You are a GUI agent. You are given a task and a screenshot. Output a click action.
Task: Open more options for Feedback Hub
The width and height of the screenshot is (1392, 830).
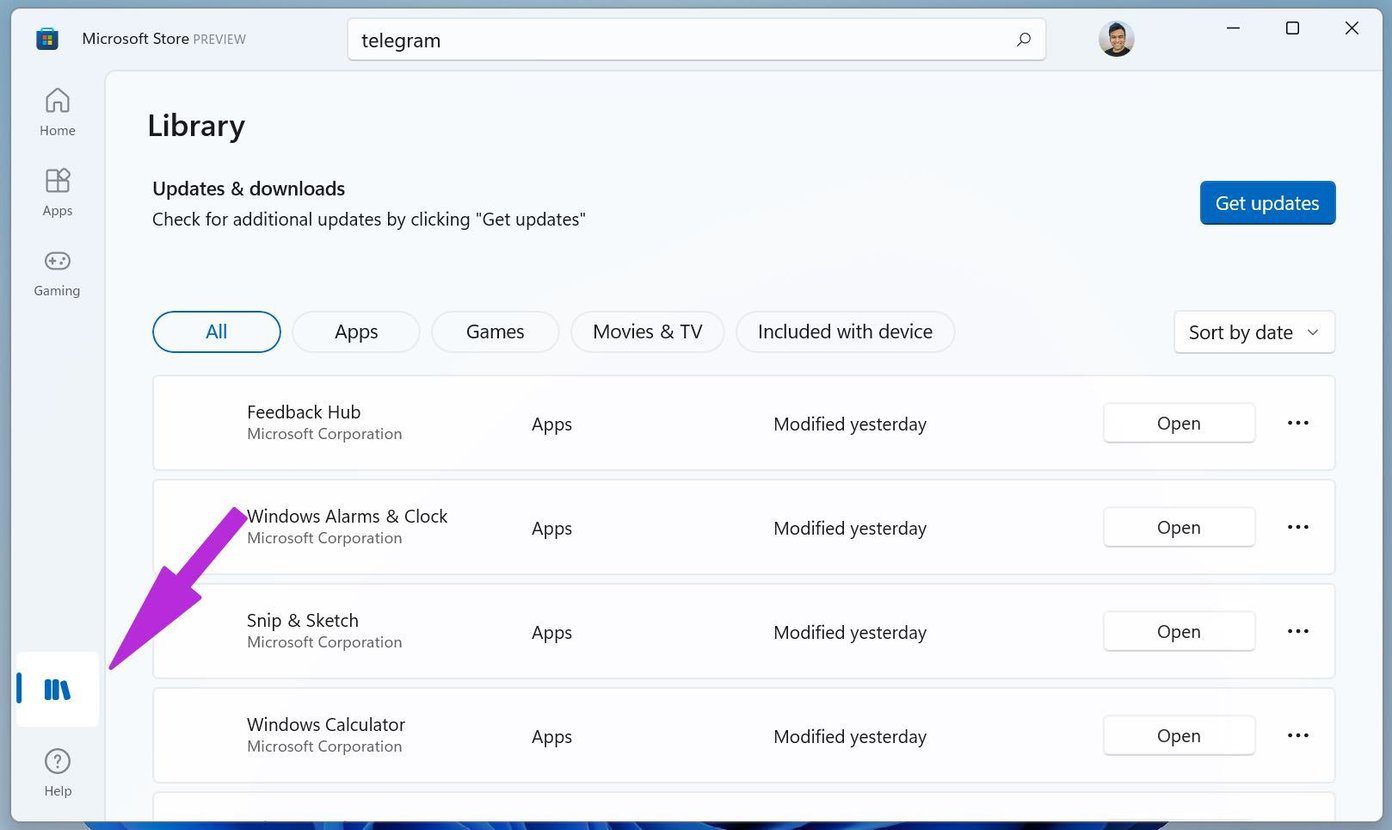click(1298, 423)
